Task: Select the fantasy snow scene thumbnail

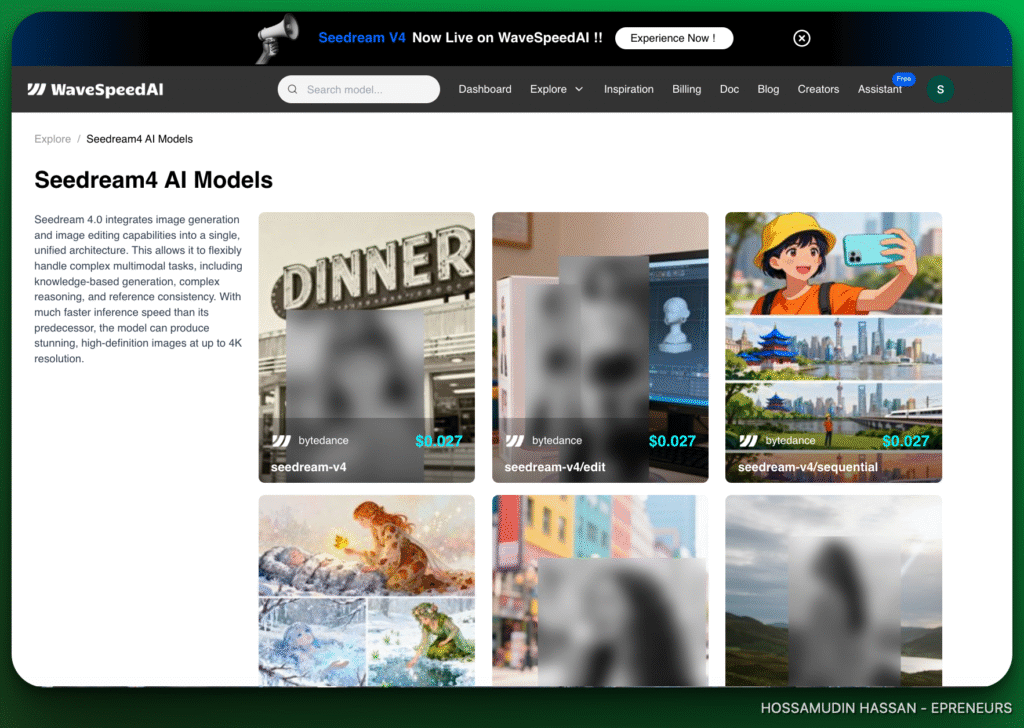Action: click(x=366, y=590)
